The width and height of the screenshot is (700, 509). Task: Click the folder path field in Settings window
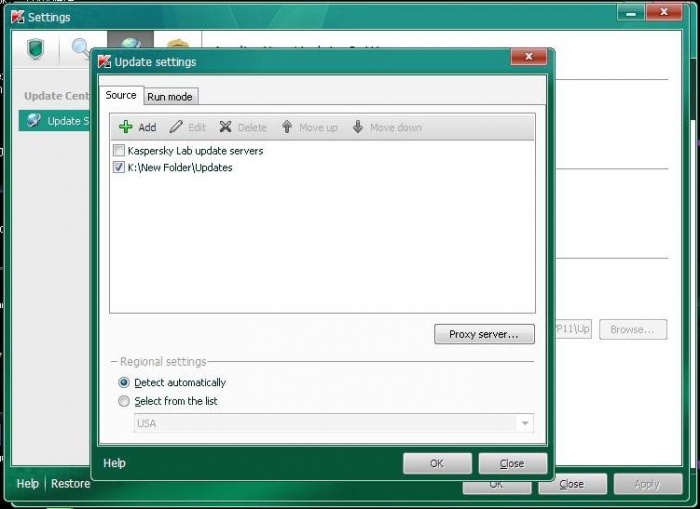[573, 330]
